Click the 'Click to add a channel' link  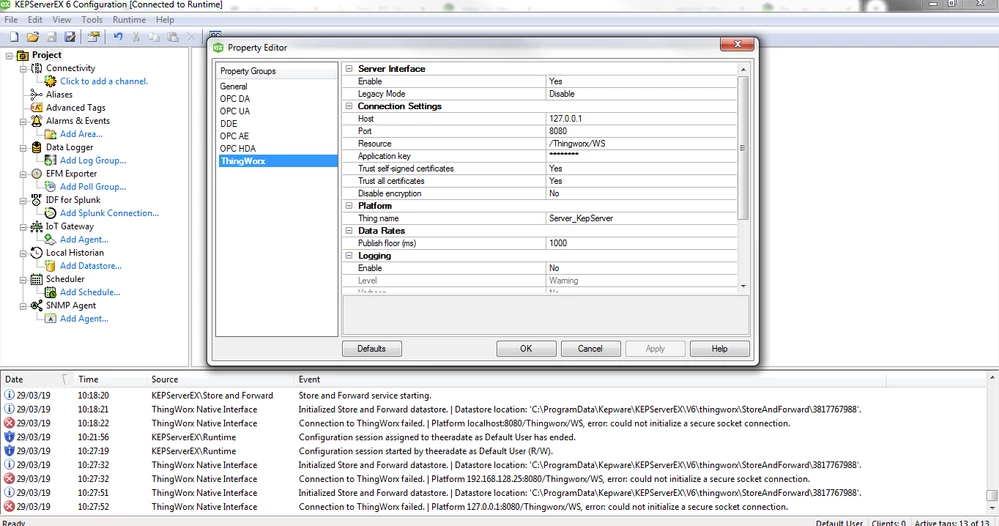pyautogui.click(x=104, y=82)
